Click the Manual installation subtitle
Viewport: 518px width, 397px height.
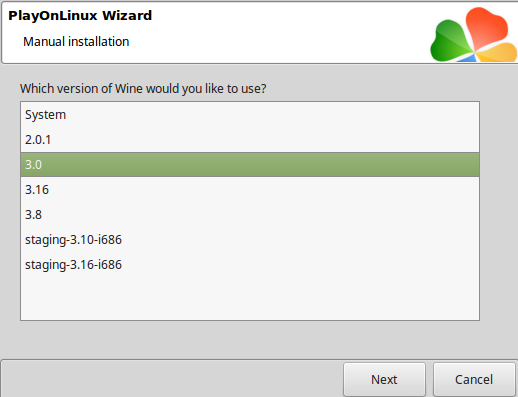(x=76, y=42)
